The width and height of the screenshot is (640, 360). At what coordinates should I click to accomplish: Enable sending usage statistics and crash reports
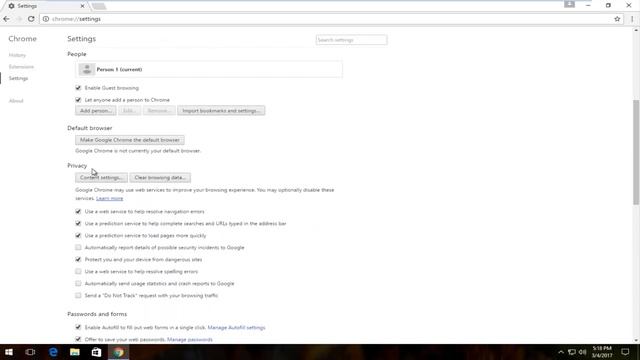[78, 283]
